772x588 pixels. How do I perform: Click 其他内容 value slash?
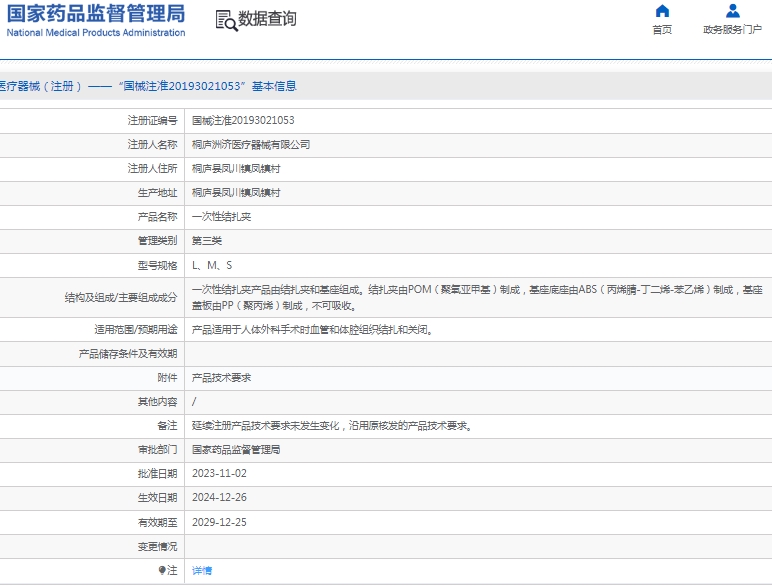coord(194,402)
